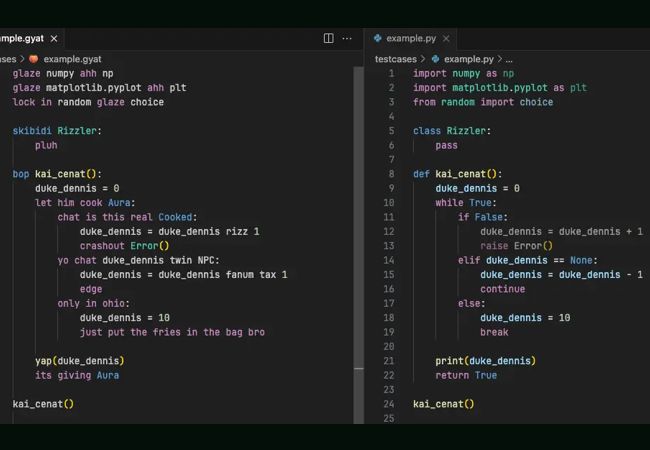650x450 pixels.
Task: Switch to the example.py tab
Action: tap(411, 39)
